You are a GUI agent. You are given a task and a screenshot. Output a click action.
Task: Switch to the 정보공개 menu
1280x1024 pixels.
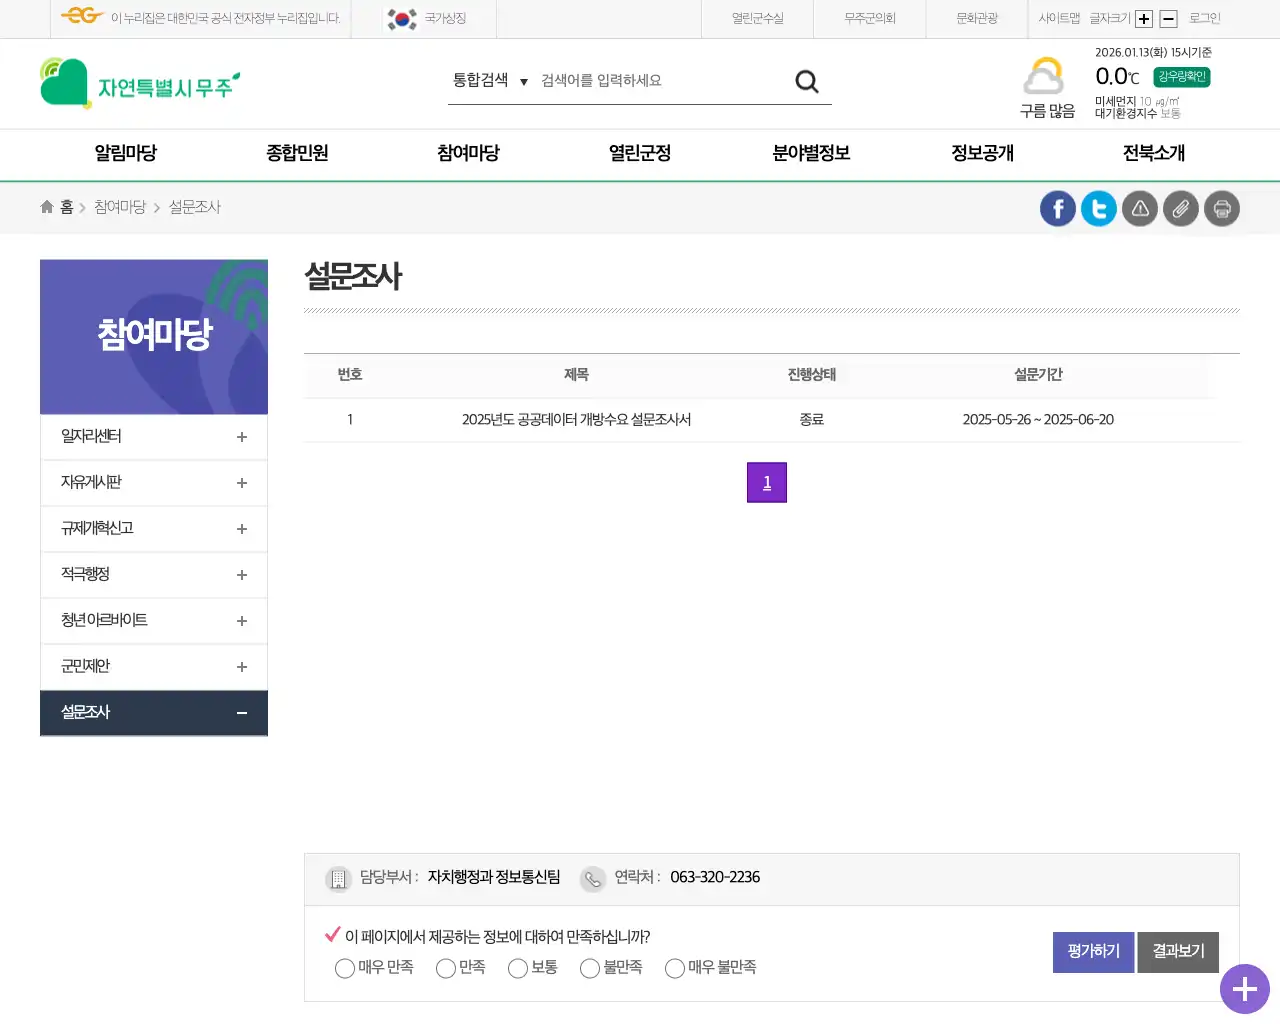point(981,153)
